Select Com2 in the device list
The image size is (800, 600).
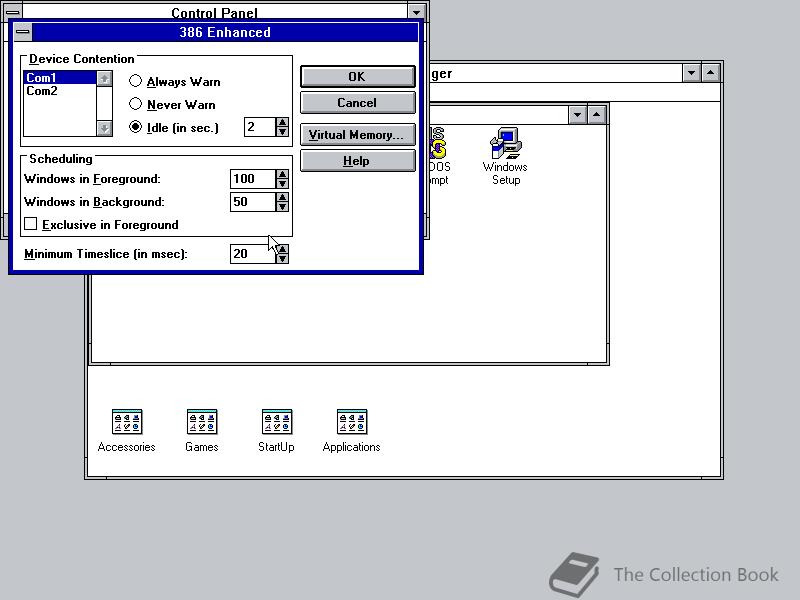(x=60, y=91)
